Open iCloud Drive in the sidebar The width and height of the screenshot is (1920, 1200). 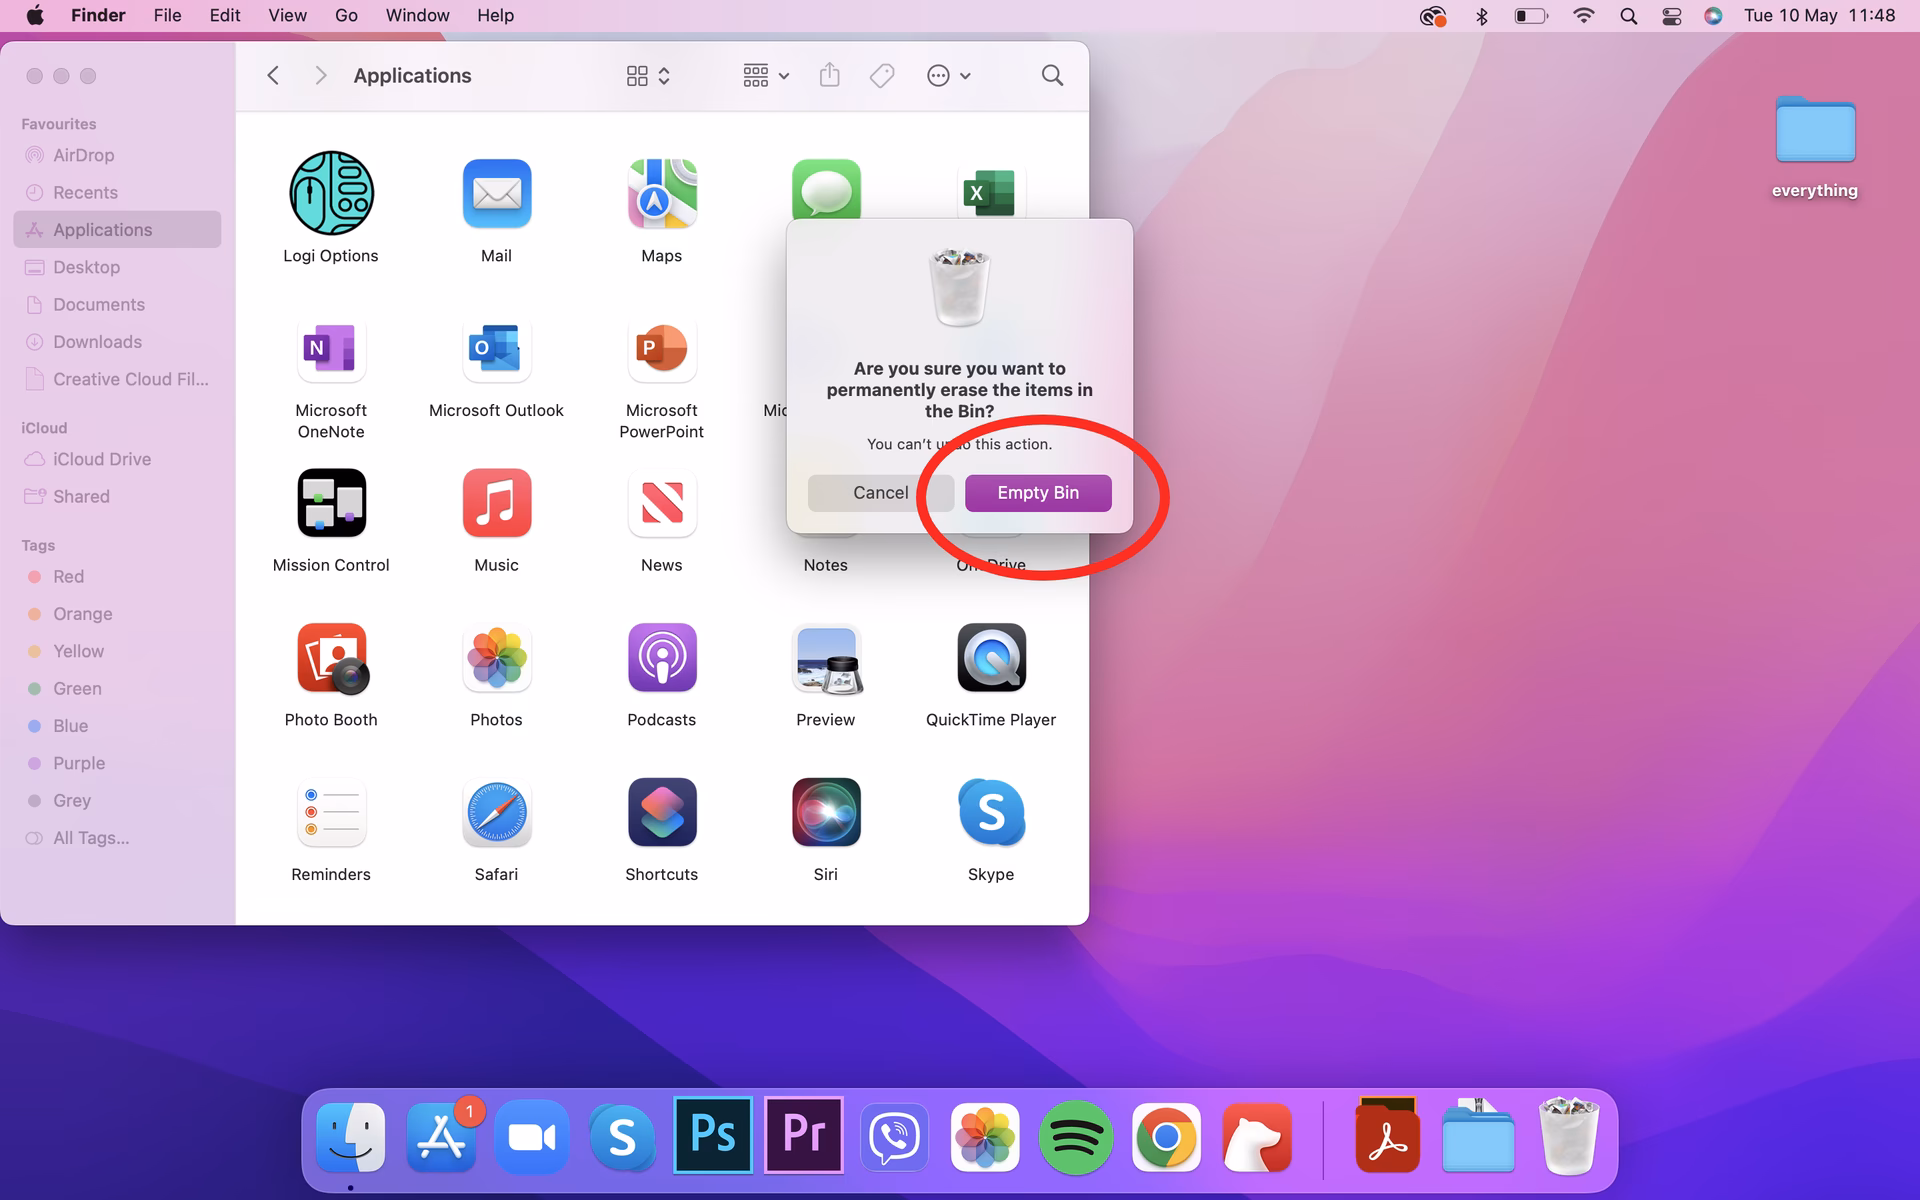(117, 459)
